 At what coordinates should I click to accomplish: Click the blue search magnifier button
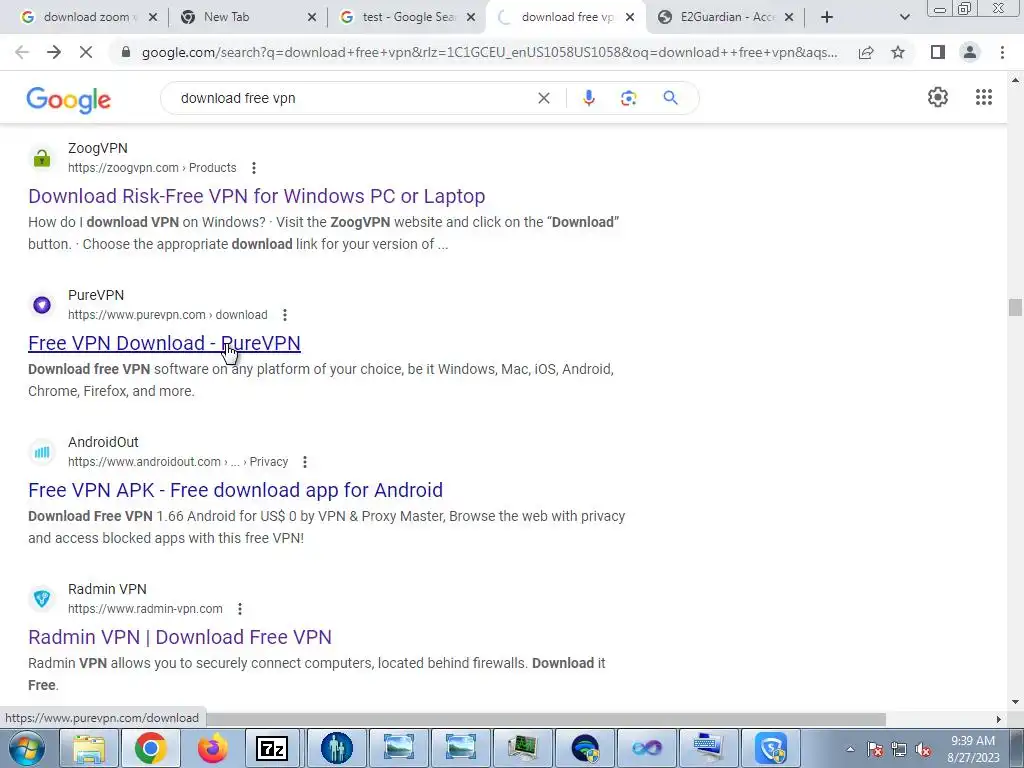tap(670, 98)
